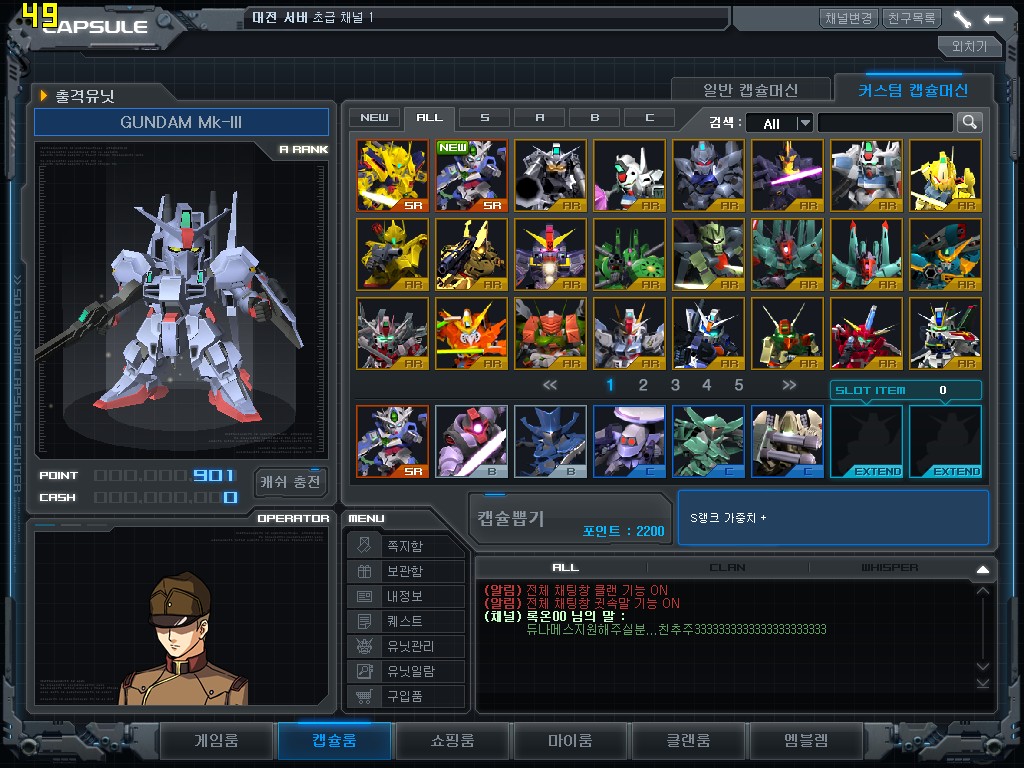1024x768 pixels.
Task: Open 쪽지함 message box from the menu
Action: pyautogui.click(x=406, y=546)
